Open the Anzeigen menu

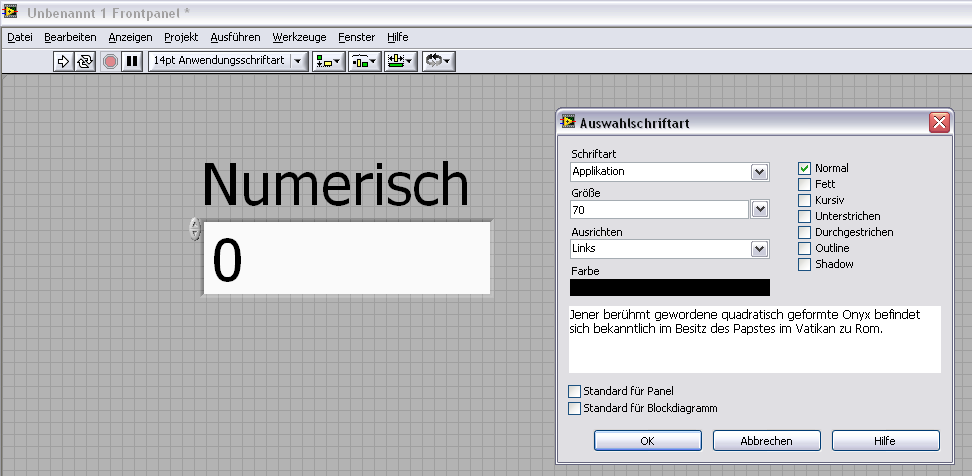[130, 37]
